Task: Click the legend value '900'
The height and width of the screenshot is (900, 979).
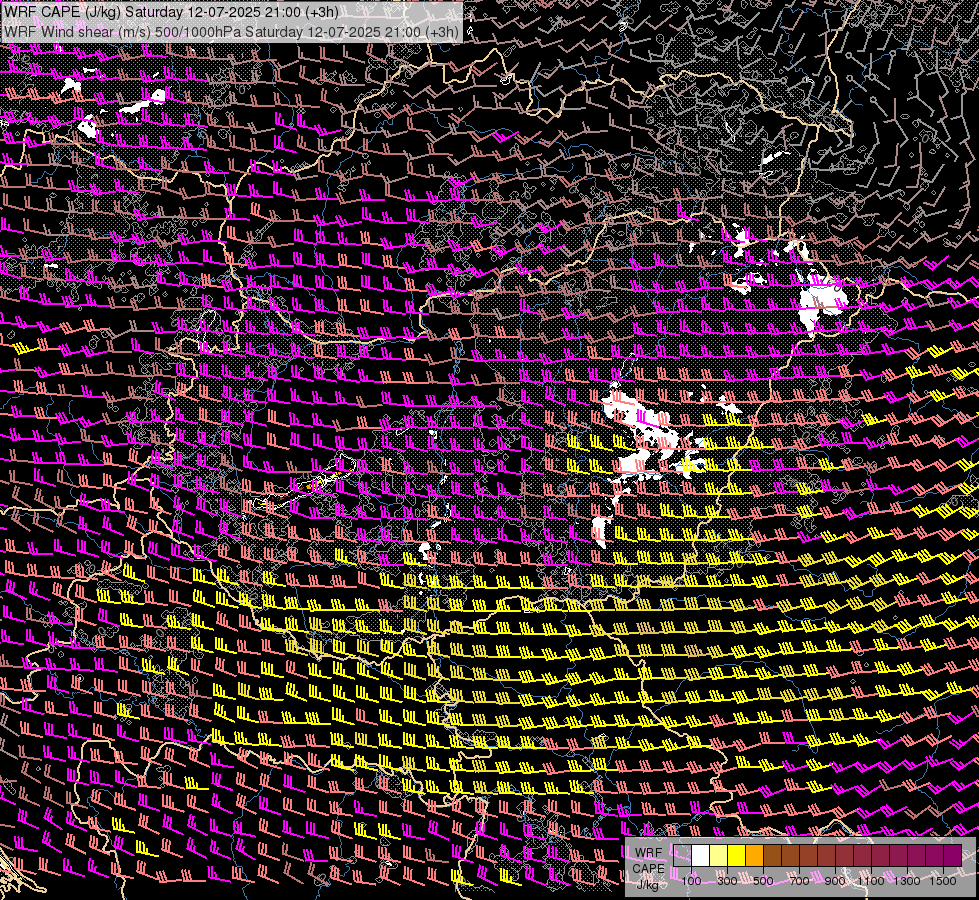Action: [x=835, y=881]
